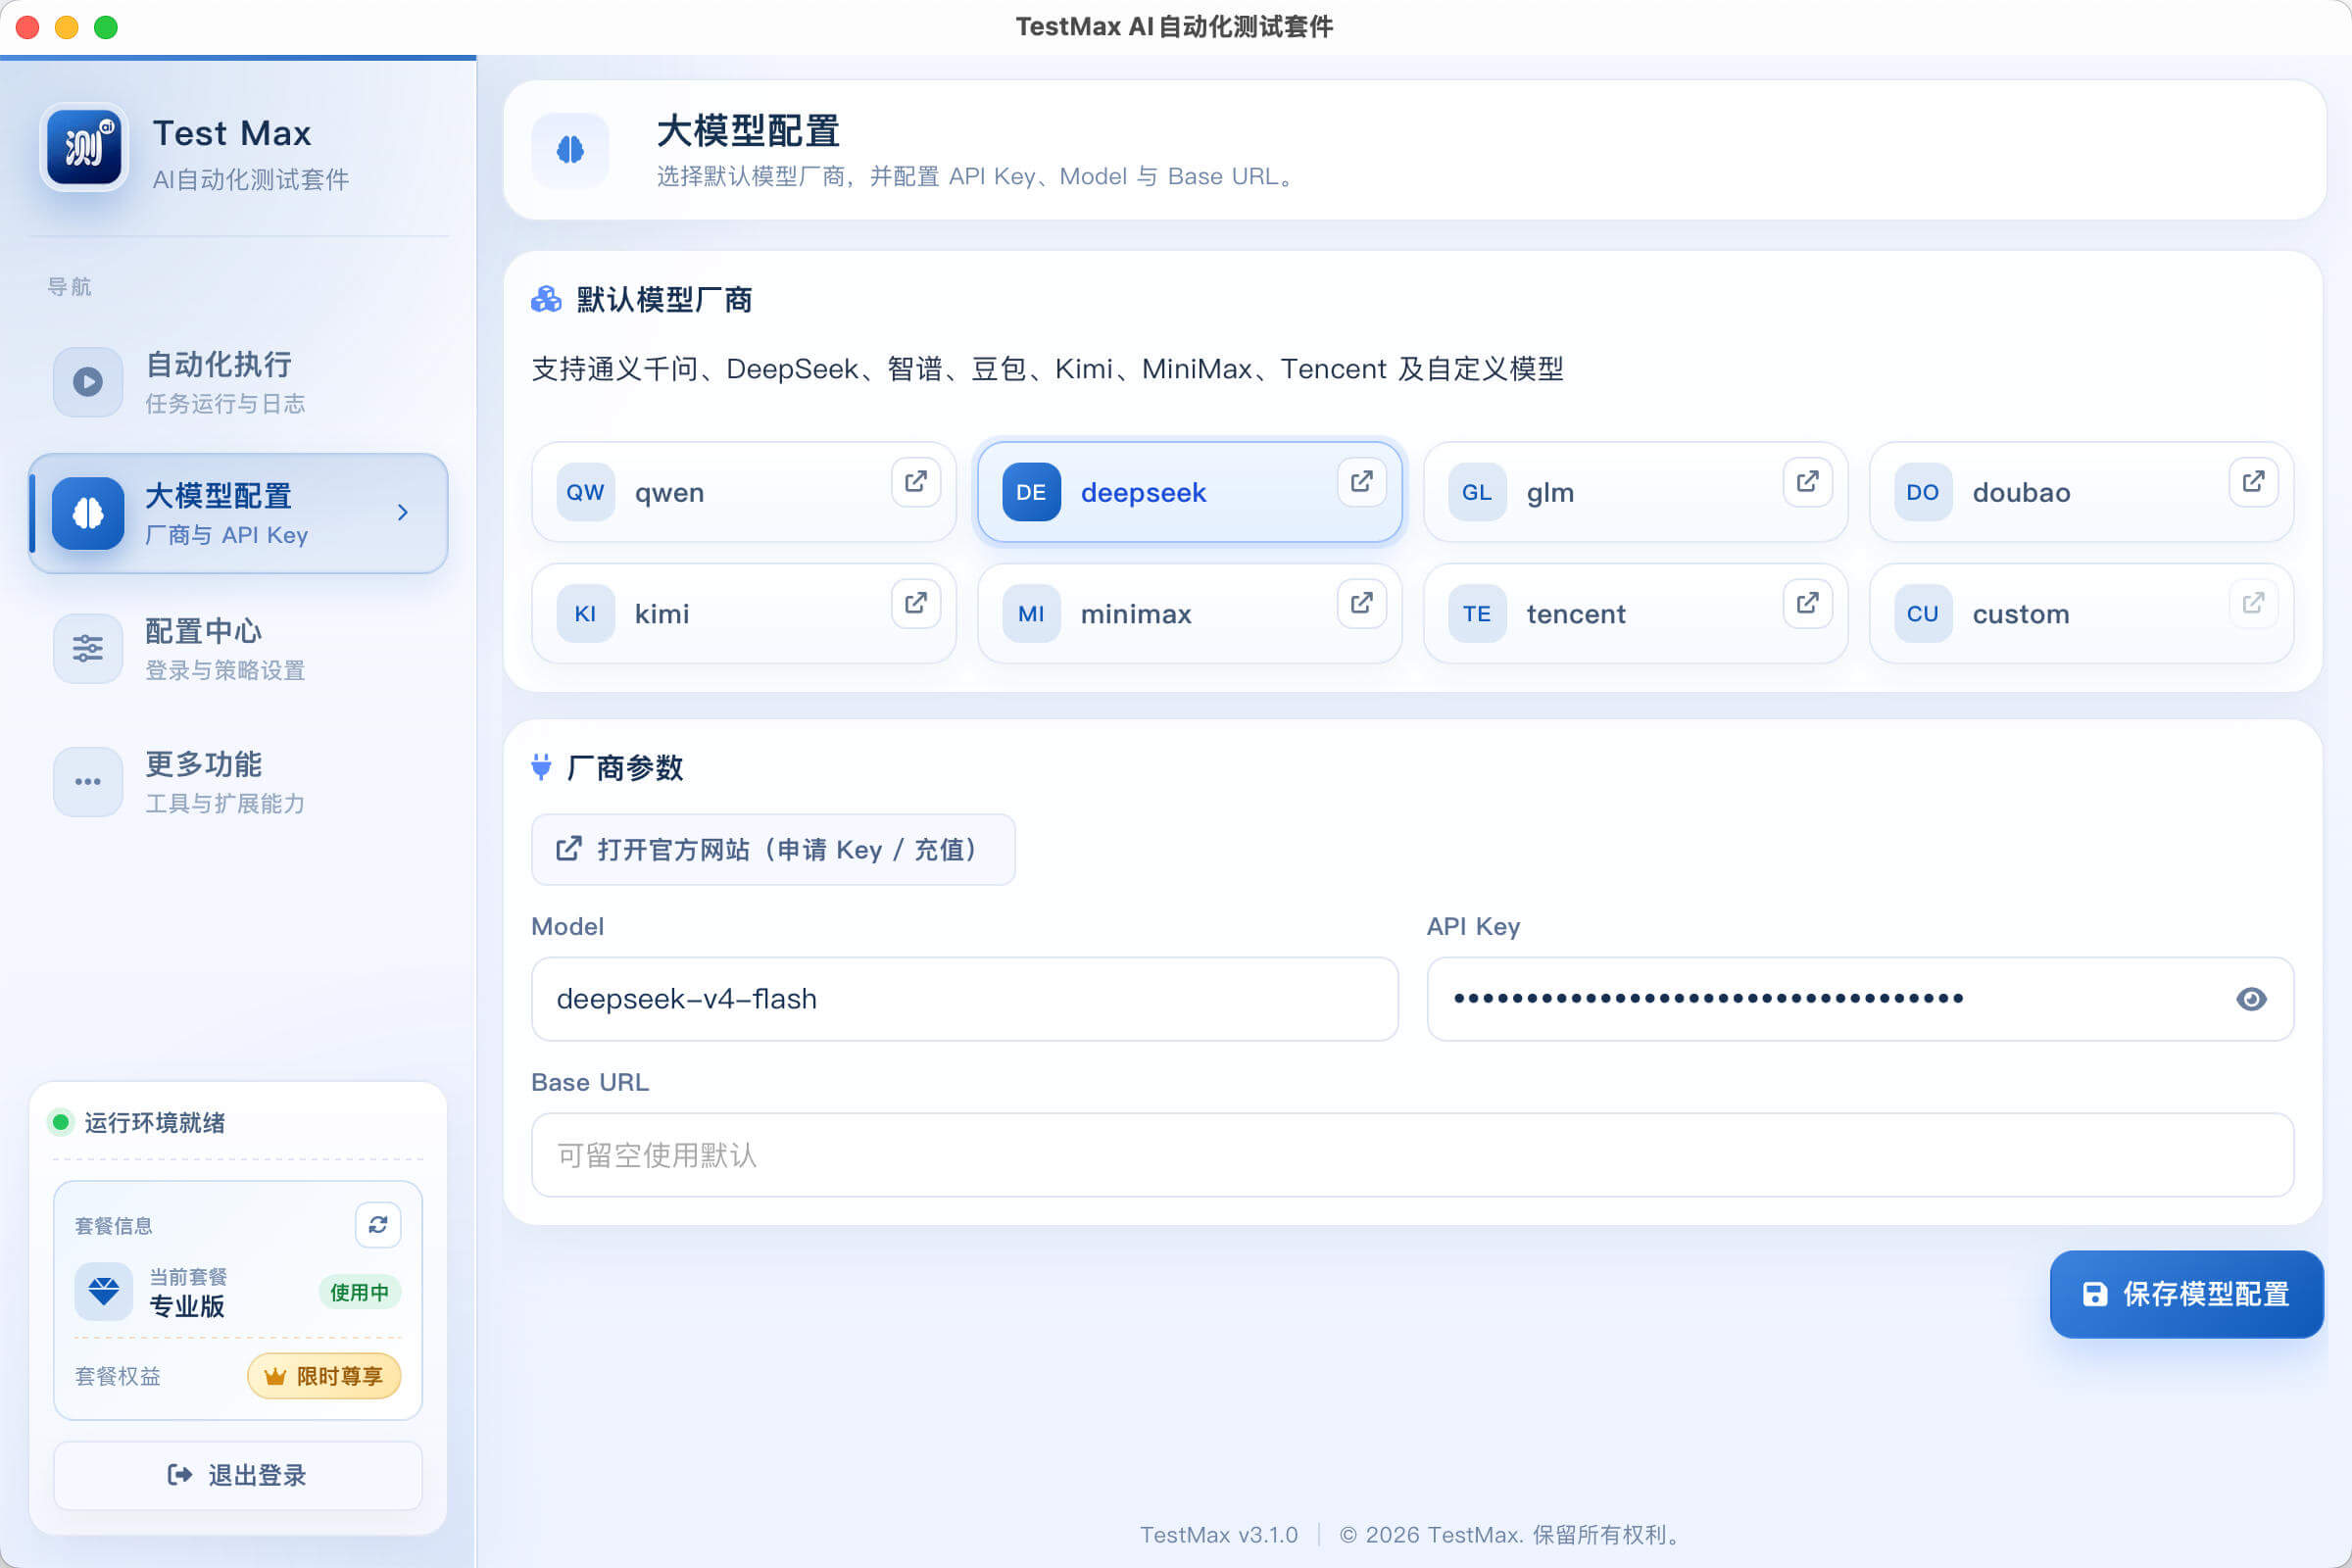Click the QW badge on qwen card
This screenshot has height=1568, width=2352.
click(x=585, y=492)
